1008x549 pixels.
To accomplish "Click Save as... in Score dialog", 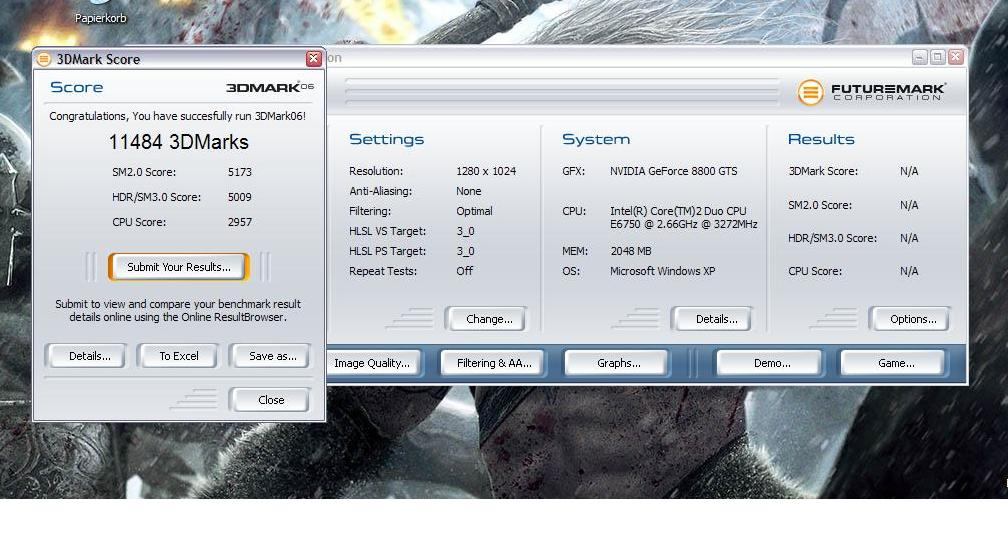I will point(271,356).
